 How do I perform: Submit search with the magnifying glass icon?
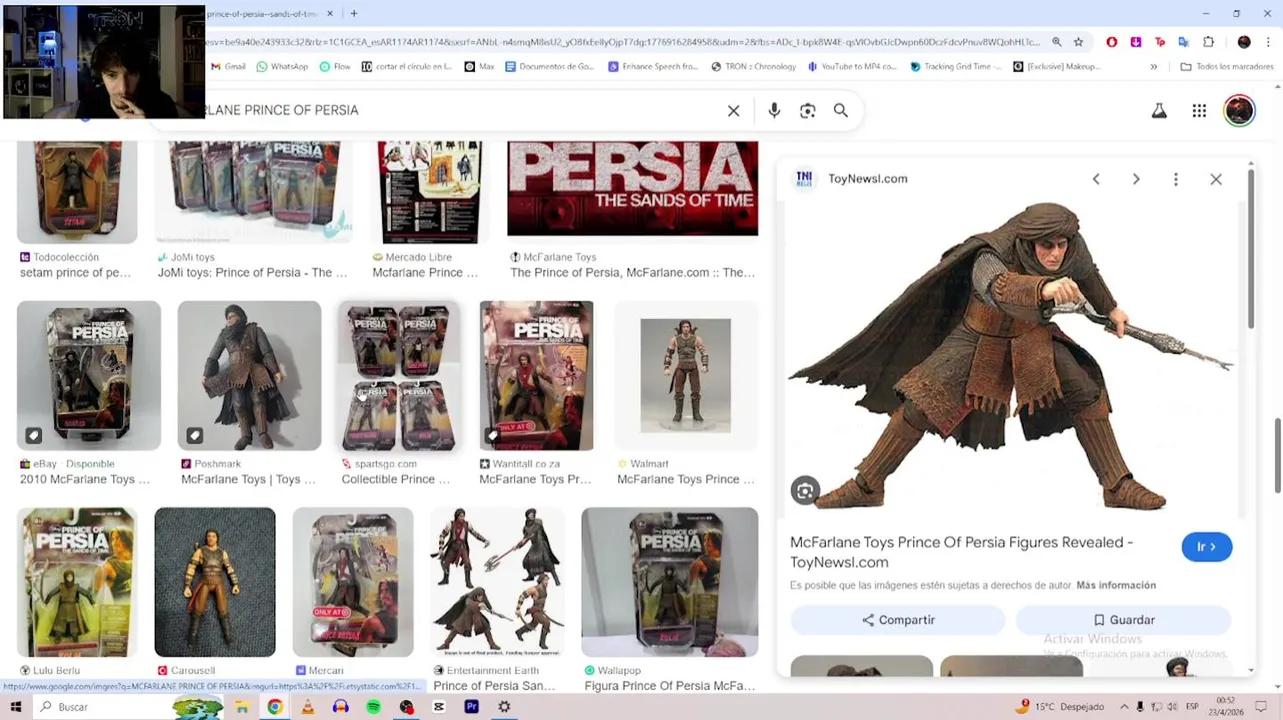point(841,111)
